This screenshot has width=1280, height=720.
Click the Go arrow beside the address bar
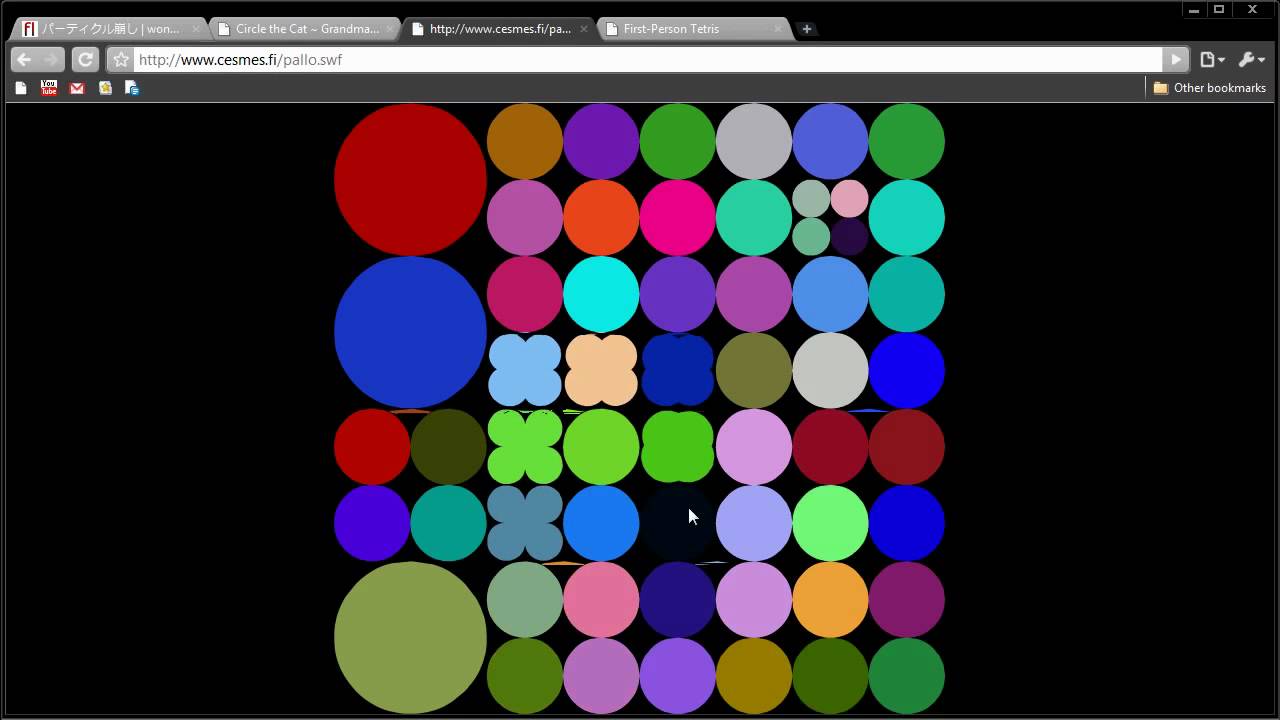pyautogui.click(x=1176, y=60)
